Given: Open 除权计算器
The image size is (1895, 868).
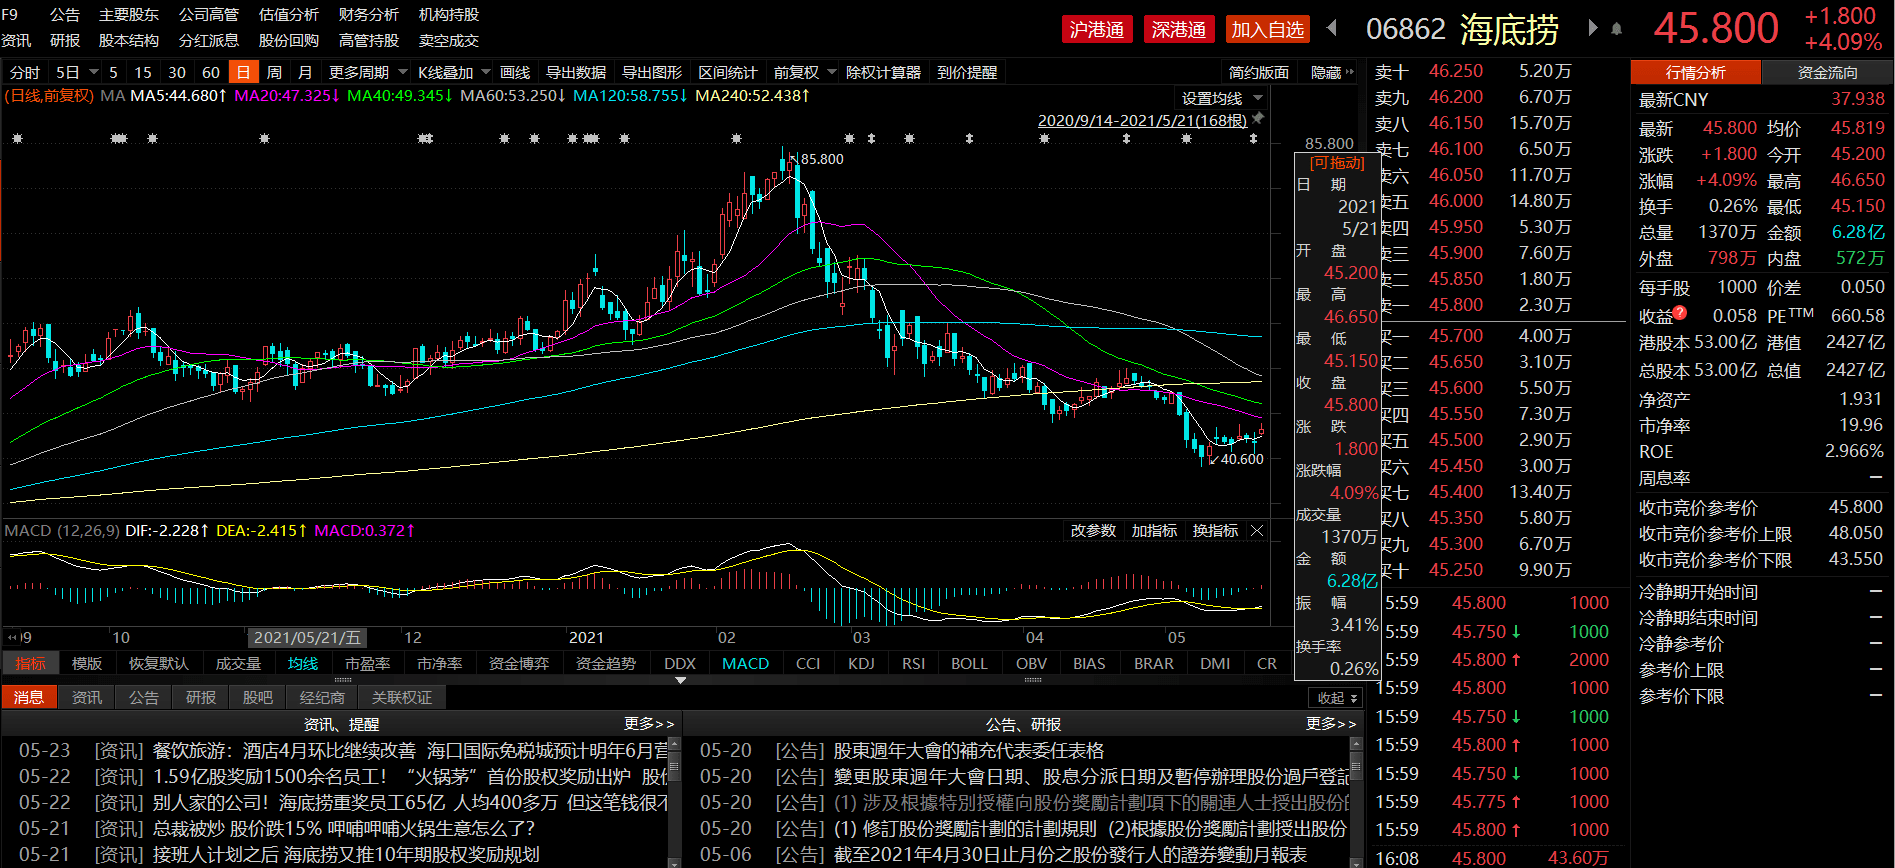Looking at the screenshot, I should click(x=883, y=72).
